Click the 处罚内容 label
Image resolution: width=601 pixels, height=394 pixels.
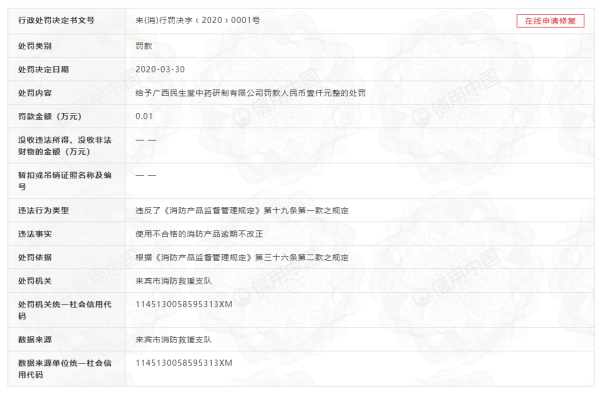[35, 93]
